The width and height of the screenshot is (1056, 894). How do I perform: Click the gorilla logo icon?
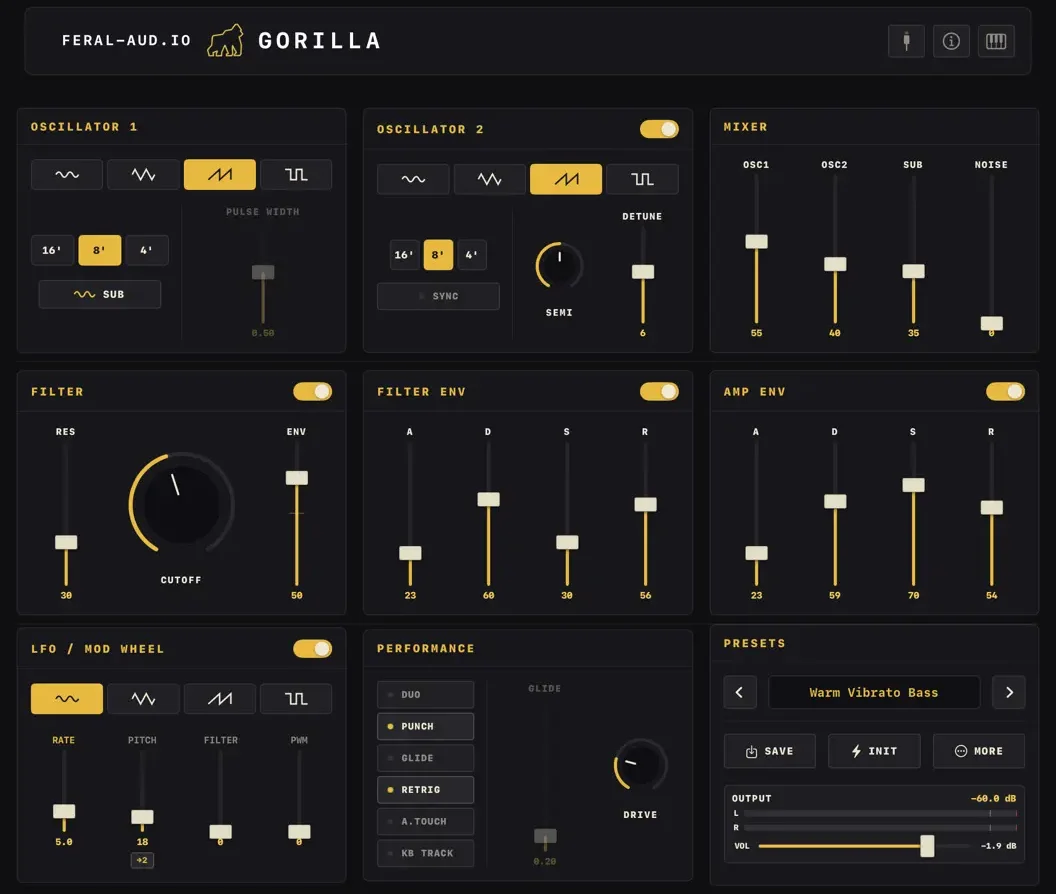(225, 40)
